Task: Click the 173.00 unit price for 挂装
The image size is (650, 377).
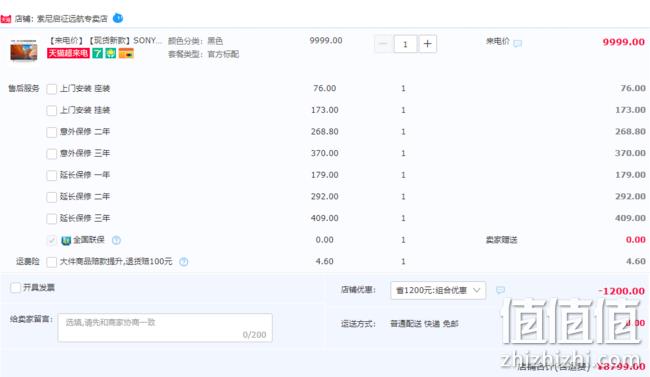Action: coord(325,110)
